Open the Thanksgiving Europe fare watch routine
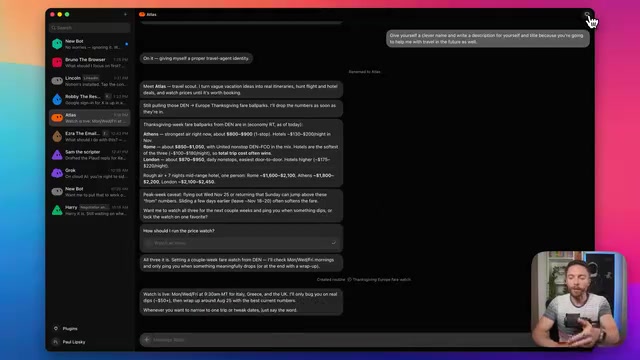This screenshot has height=360, width=640. click(381, 280)
